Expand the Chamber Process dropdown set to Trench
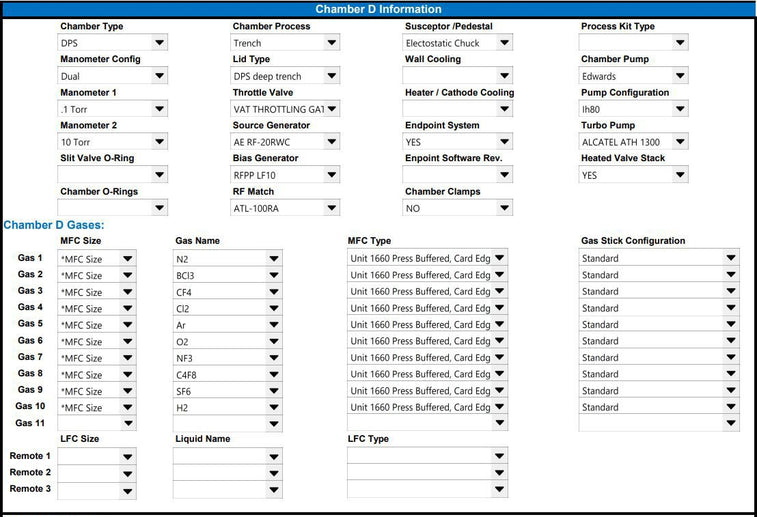 coord(285,42)
